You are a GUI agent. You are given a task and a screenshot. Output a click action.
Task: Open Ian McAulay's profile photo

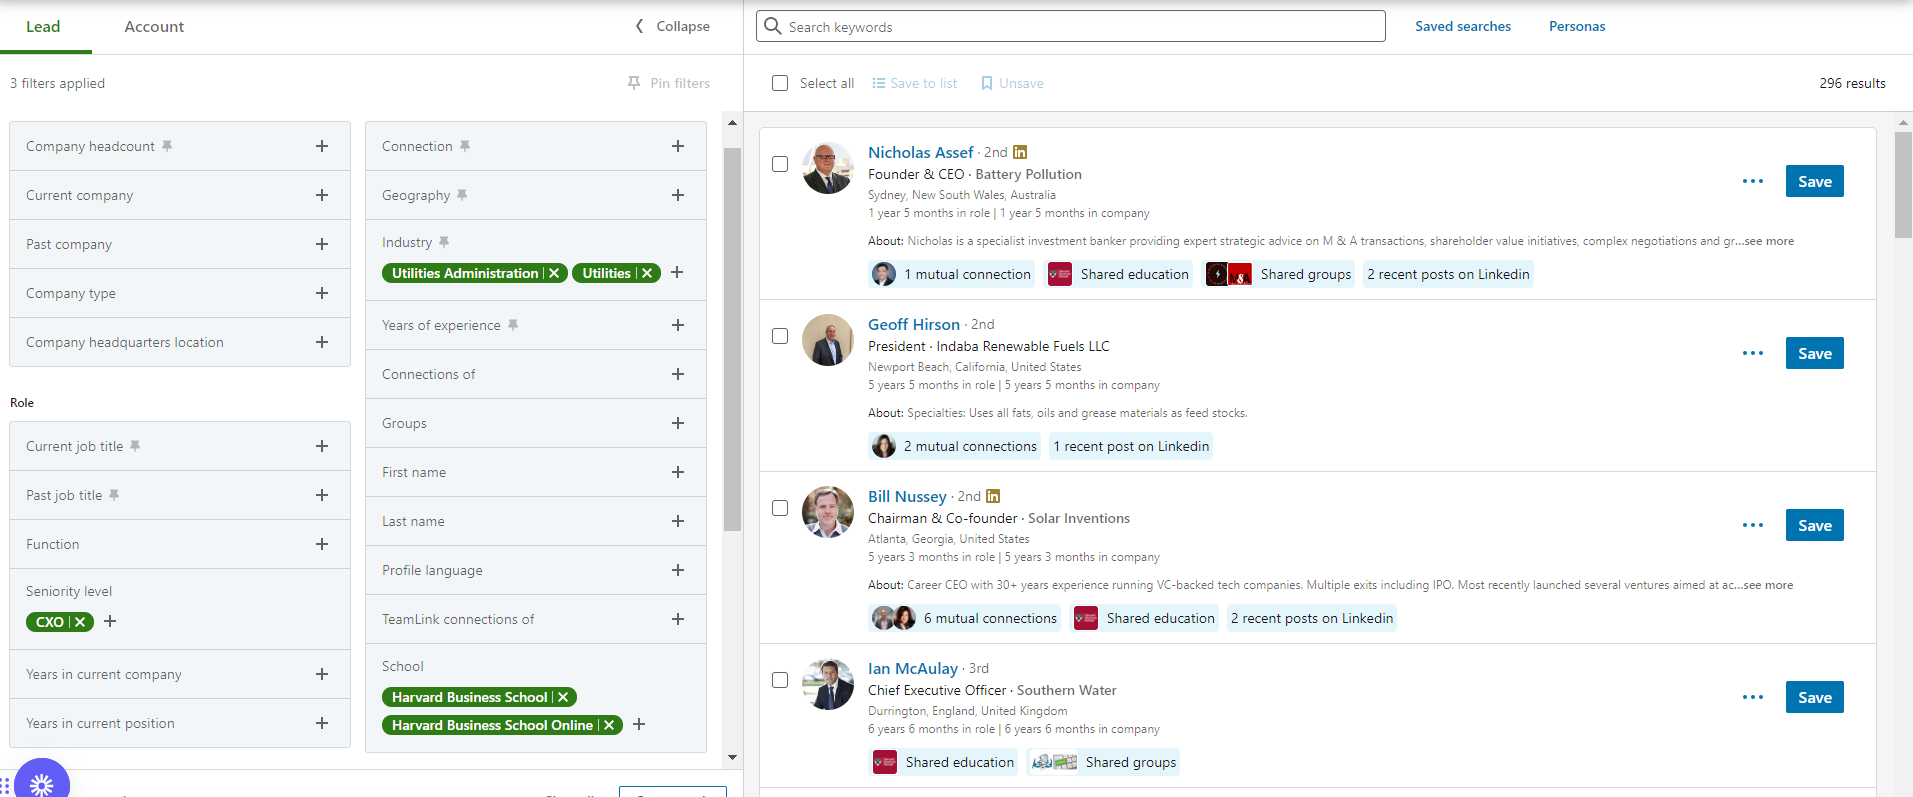point(828,684)
